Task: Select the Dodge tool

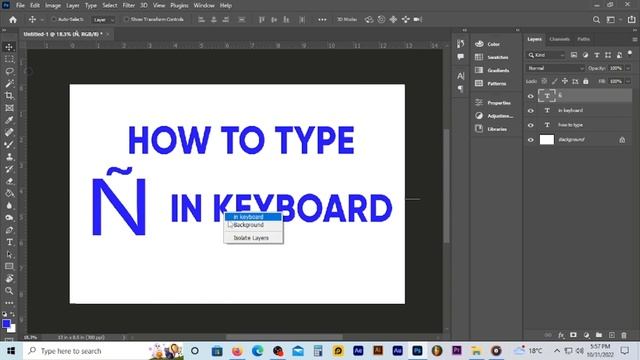Action: (x=9, y=218)
